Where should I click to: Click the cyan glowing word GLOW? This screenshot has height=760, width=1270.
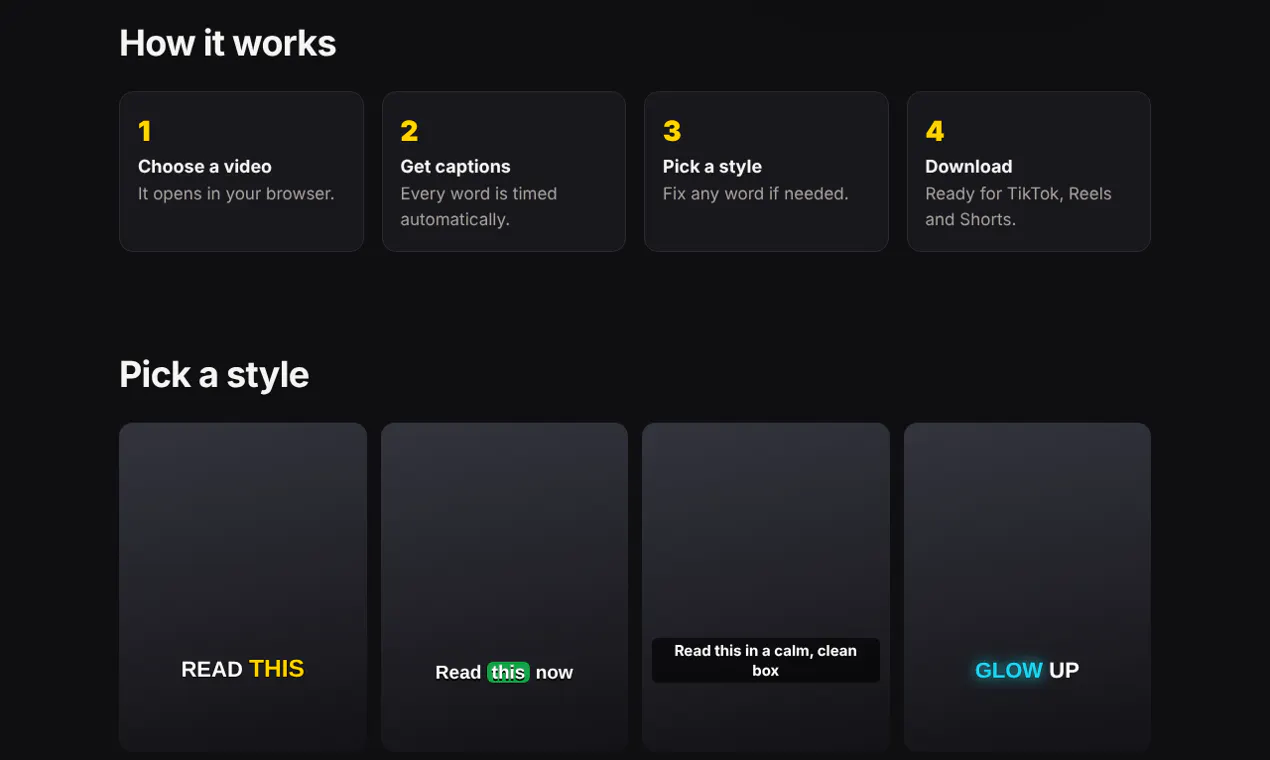pyautogui.click(x=1009, y=670)
